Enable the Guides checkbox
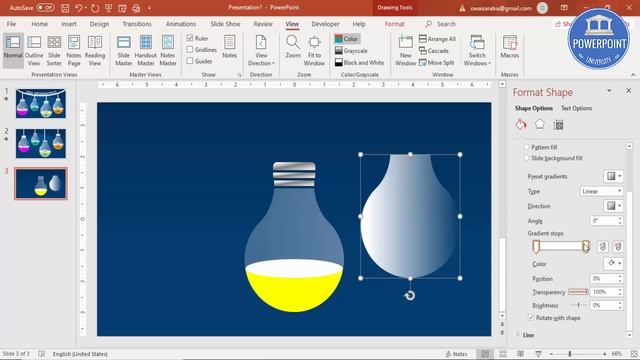Viewport: 640px width, 360px height. [x=190, y=61]
